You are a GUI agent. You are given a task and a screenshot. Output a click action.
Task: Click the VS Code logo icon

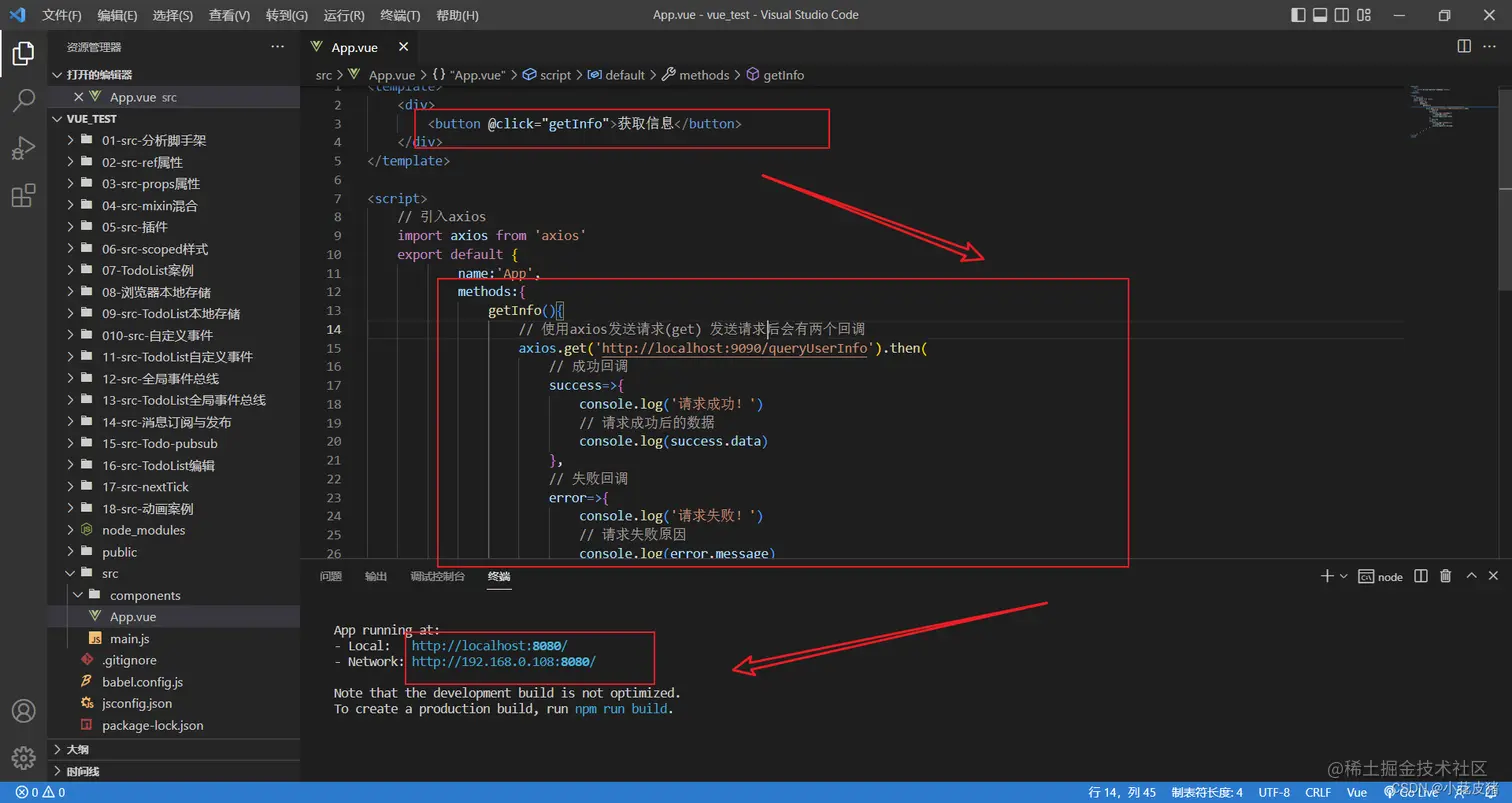[x=17, y=15]
